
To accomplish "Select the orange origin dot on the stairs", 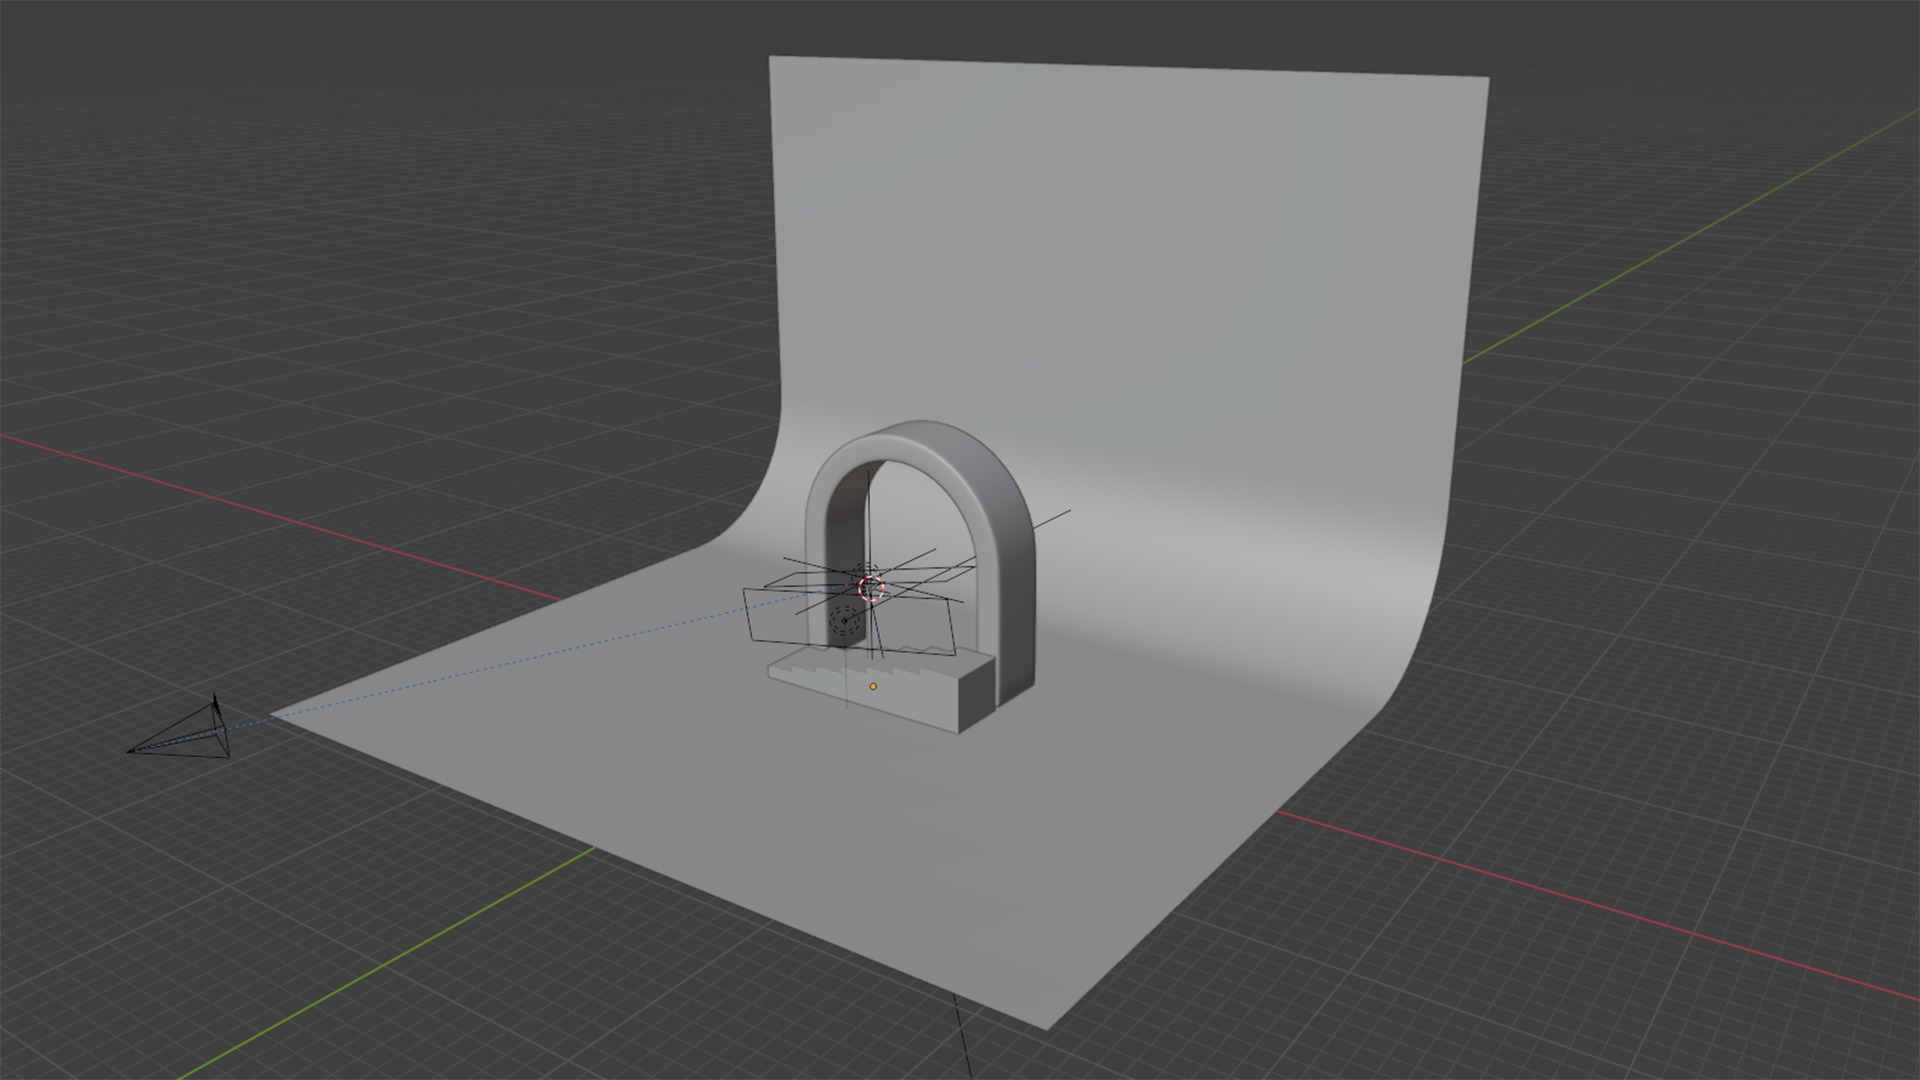I will click(873, 687).
